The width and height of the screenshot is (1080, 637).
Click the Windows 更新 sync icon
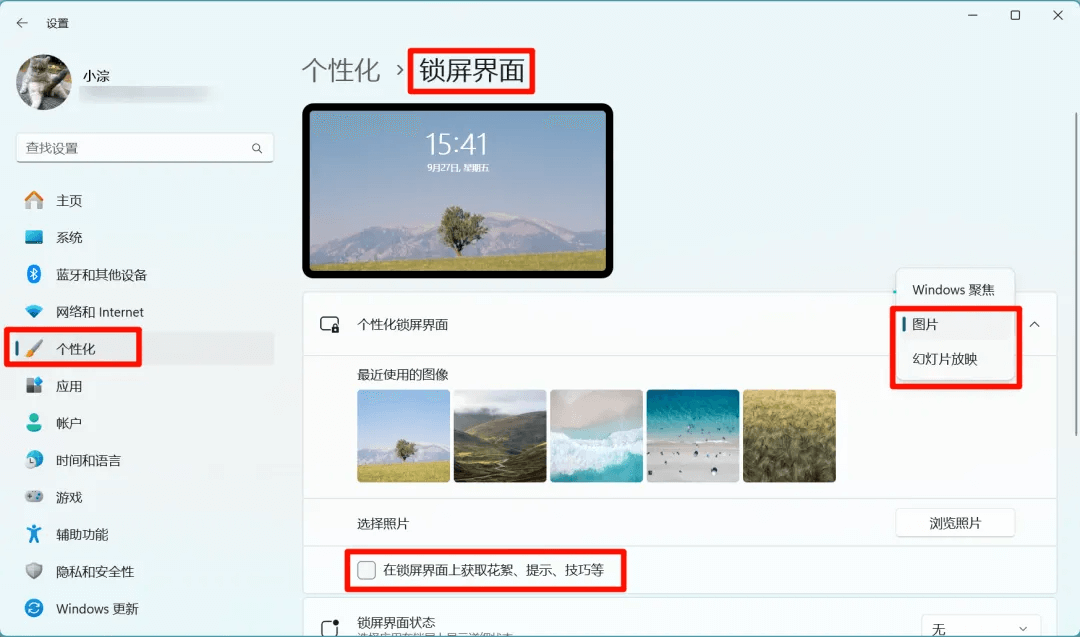pos(34,608)
